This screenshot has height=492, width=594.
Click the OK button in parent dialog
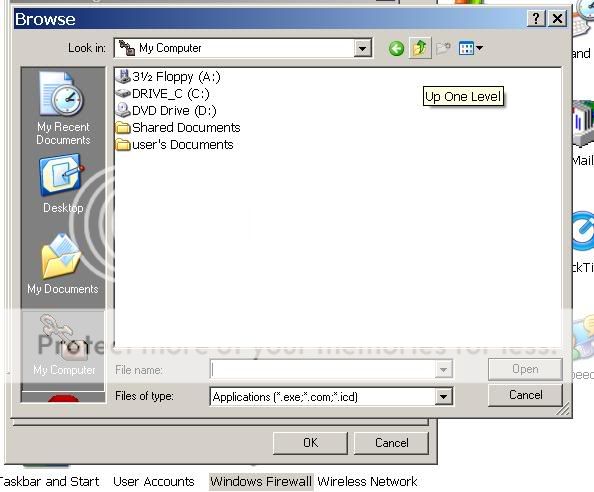click(x=310, y=443)
